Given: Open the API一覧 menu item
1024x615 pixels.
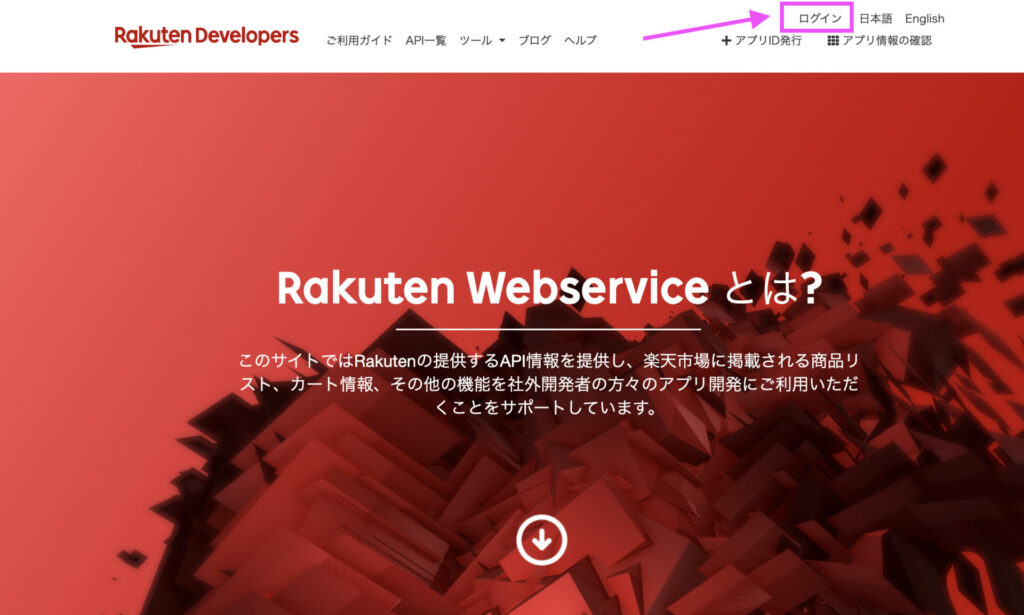Looking at the screenshot, I should (426, 40).
